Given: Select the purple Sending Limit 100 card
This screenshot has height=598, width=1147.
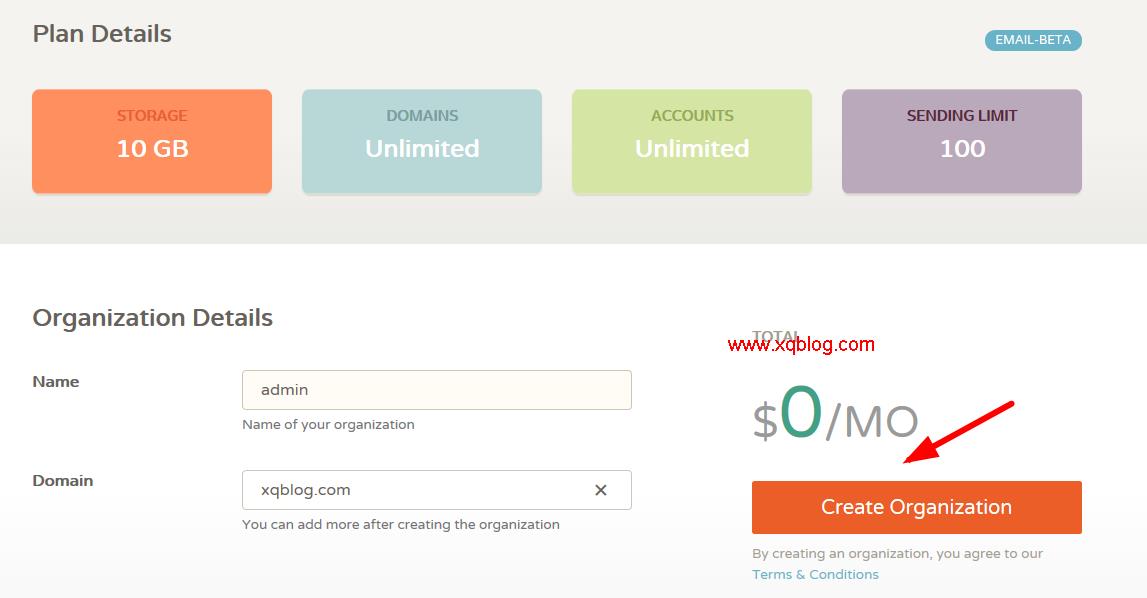Looking at the screenshot, I should (962, 141).
